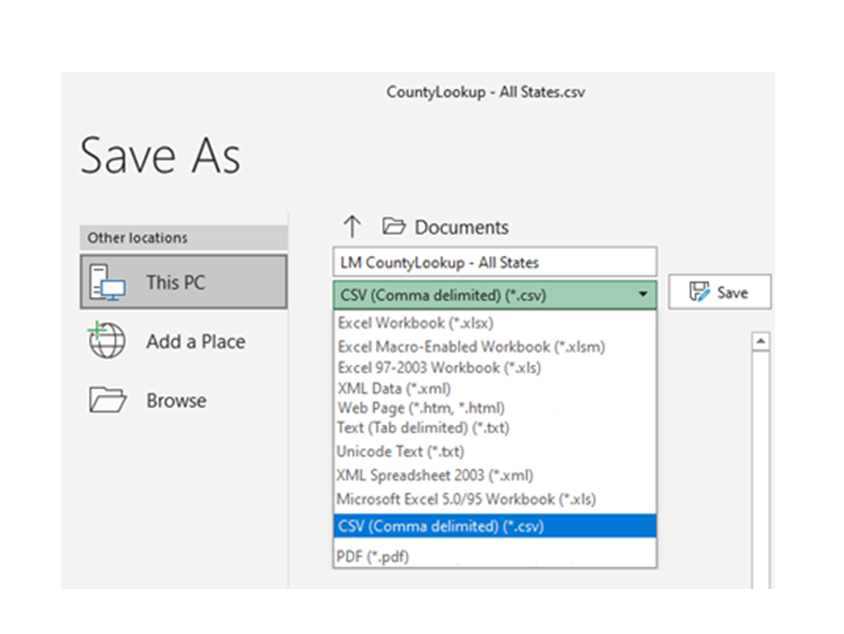Click the Save floppy disk icon
844x634 pixels.
coord(699,292)
